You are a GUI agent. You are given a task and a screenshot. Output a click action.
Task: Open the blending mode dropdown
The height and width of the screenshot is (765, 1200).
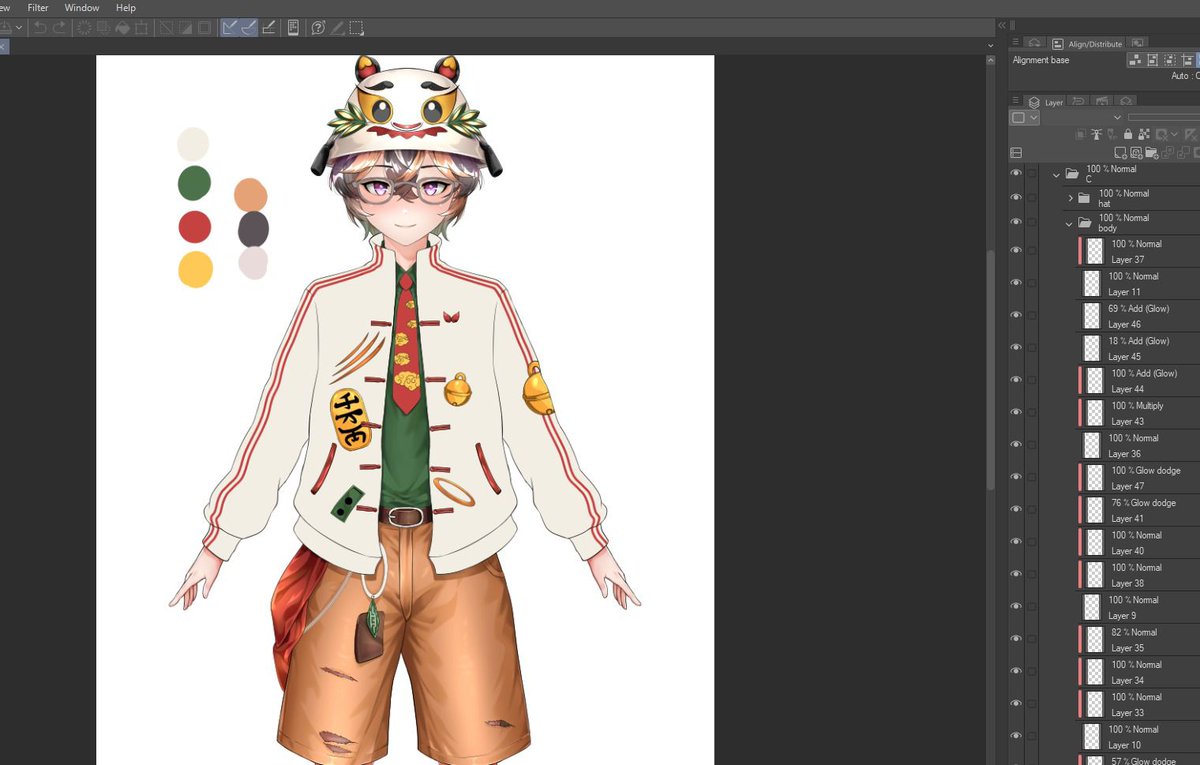(x=1084, y=118)
